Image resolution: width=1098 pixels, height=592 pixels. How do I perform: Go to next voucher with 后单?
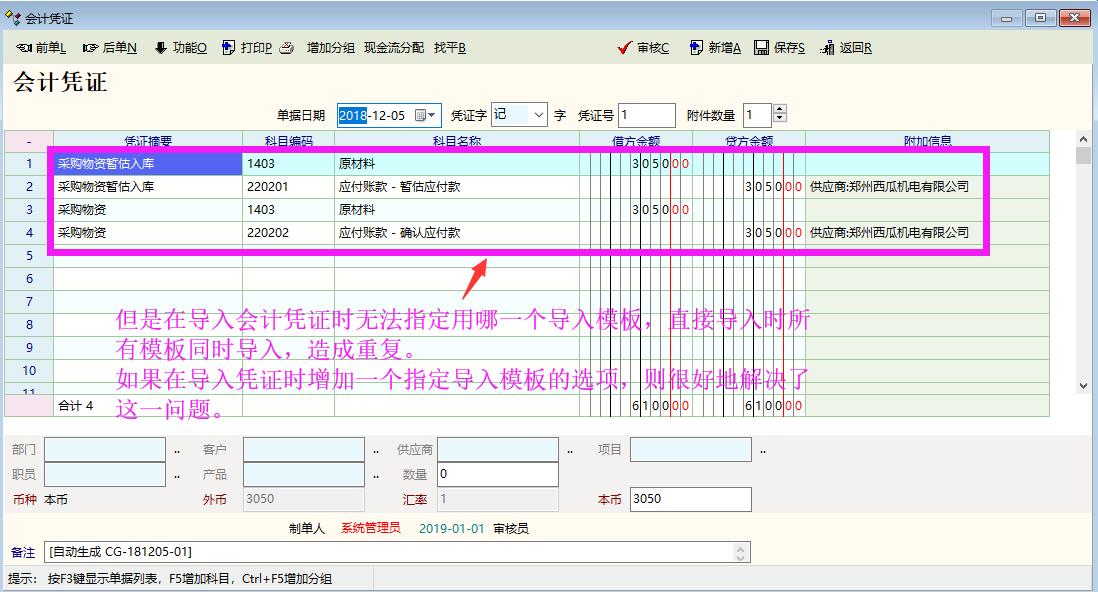pyautogui.click(x=110, y=48)
